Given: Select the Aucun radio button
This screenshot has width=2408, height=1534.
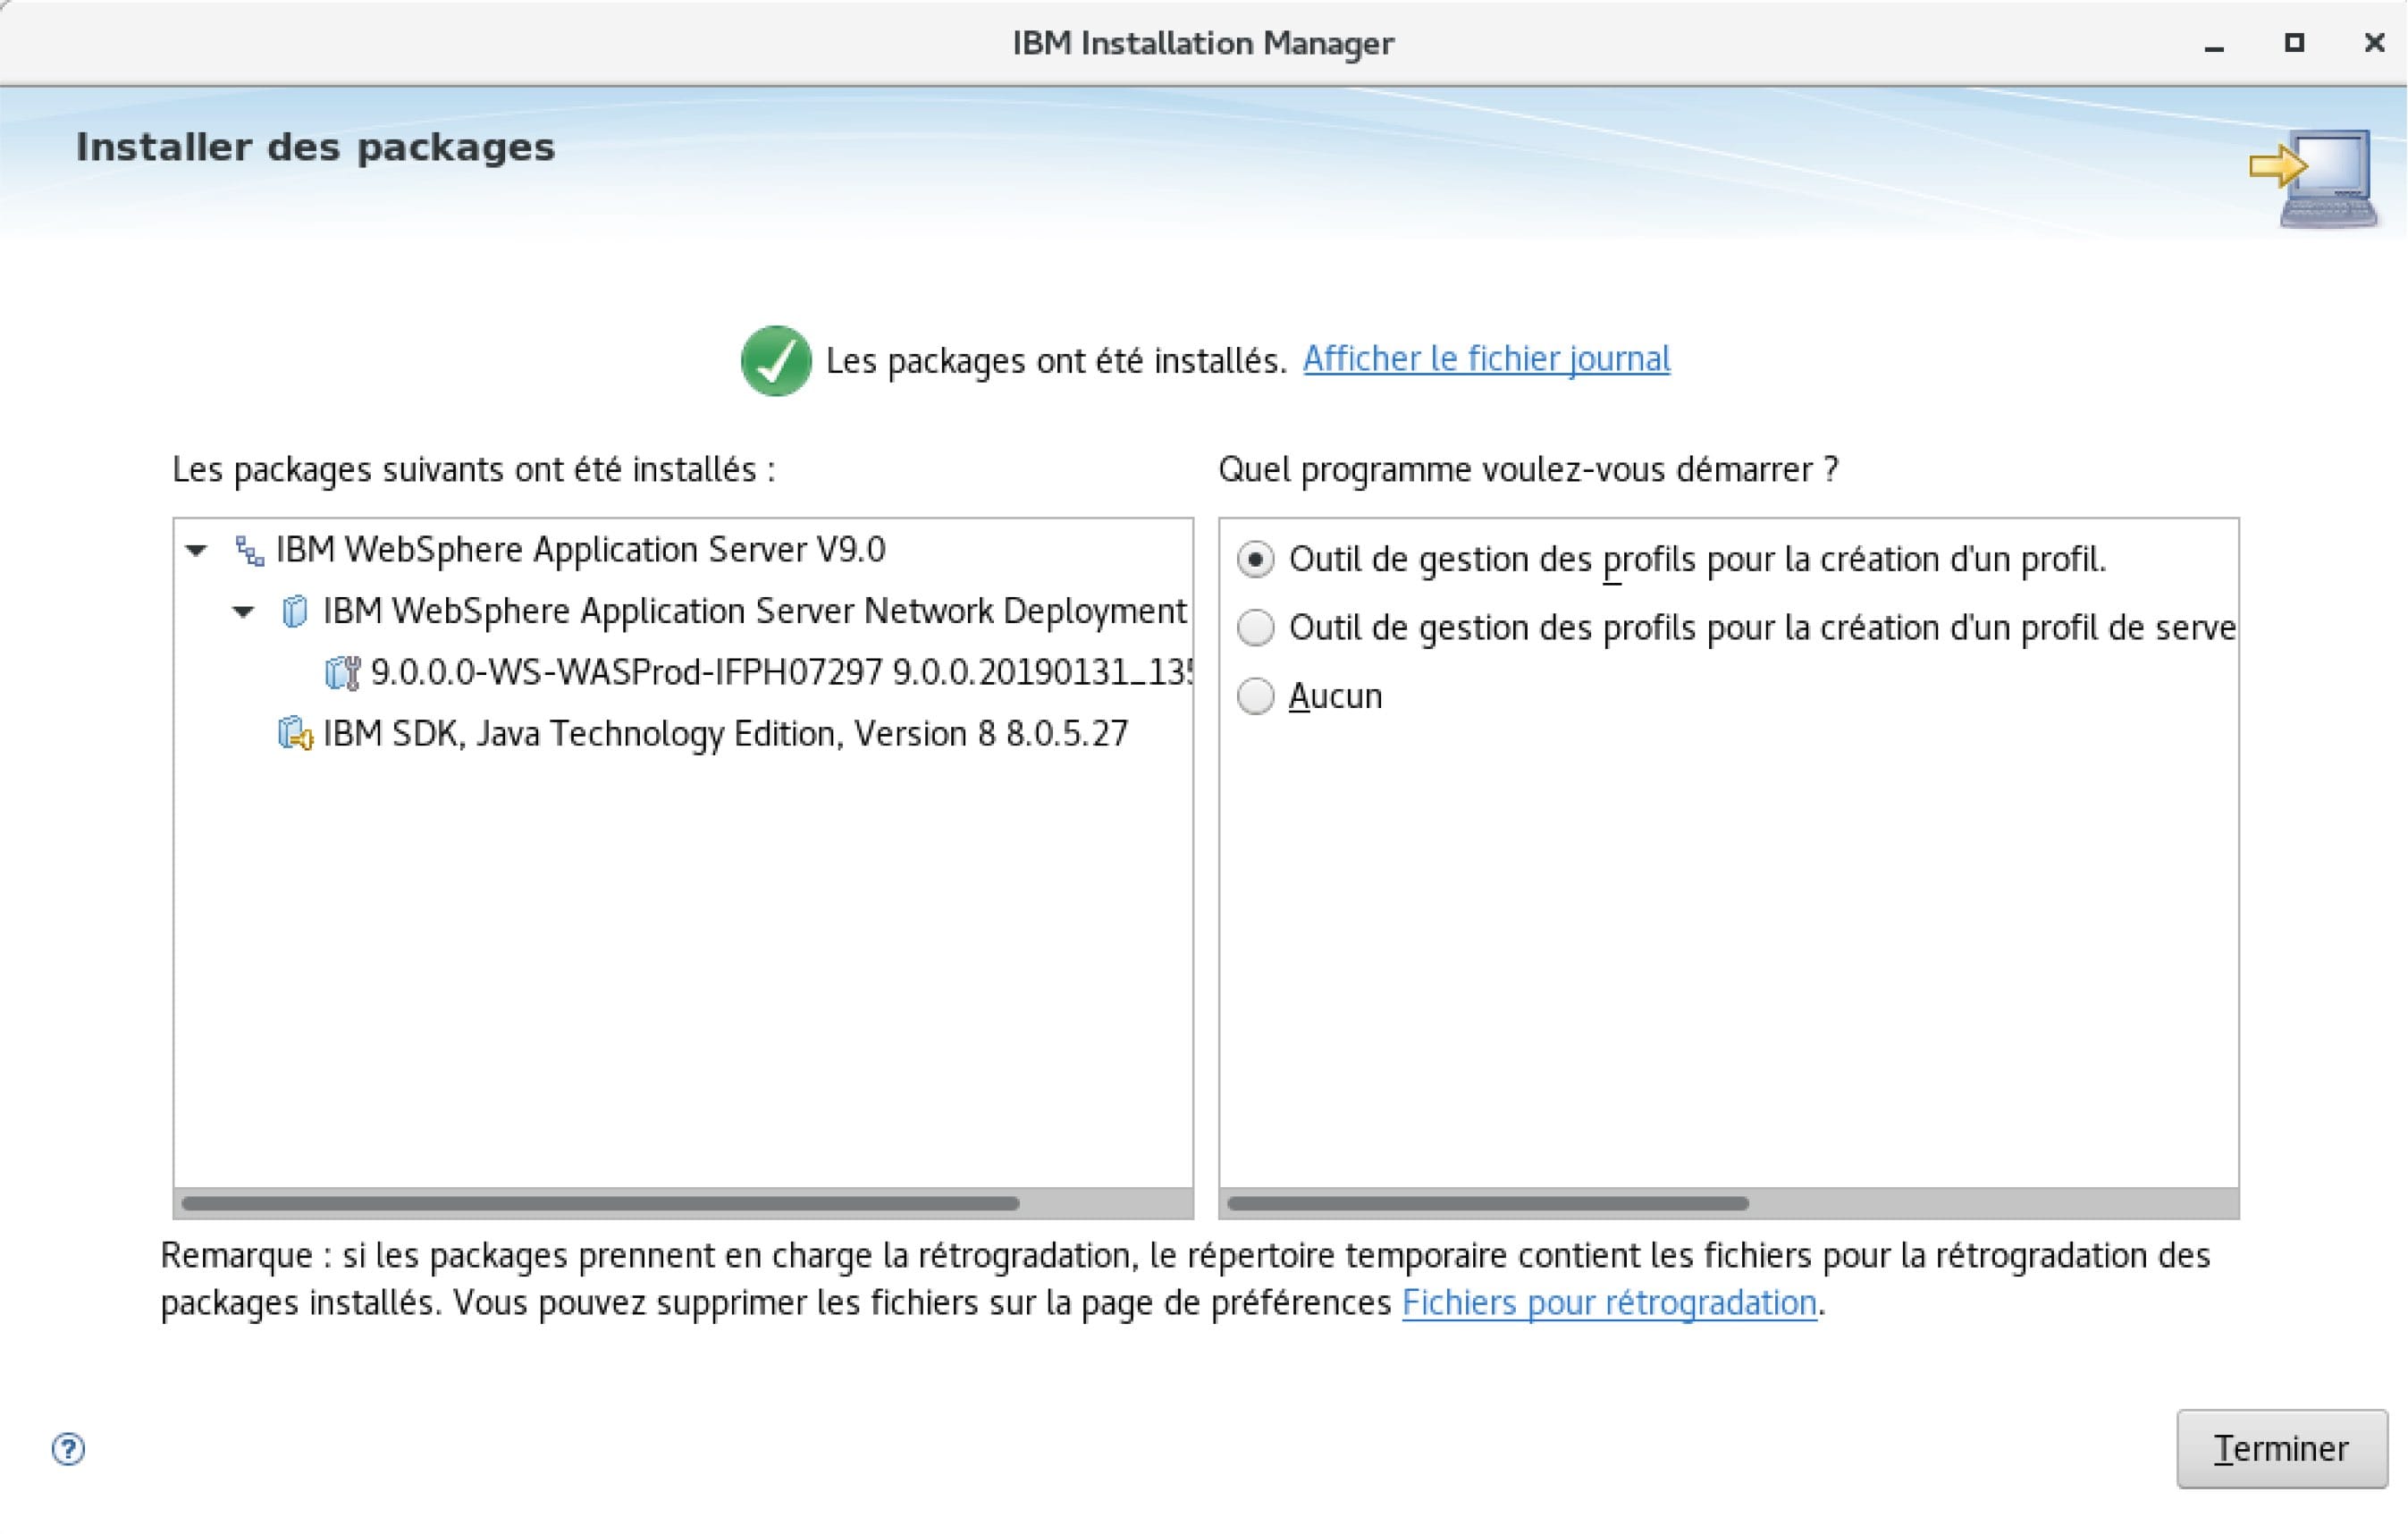Looking at the screenshot, I should click(1256, 696).
